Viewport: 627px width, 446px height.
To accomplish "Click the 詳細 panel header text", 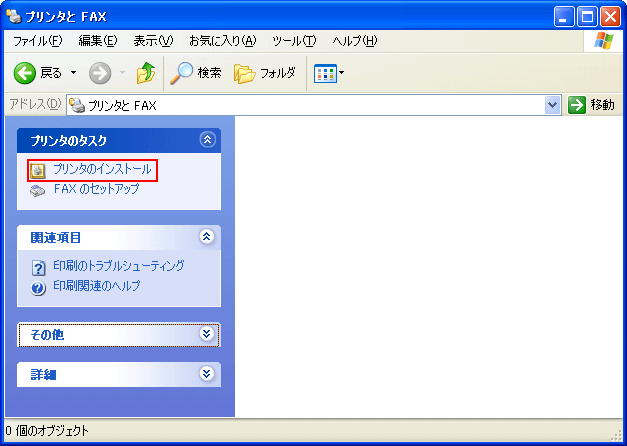I will 43,374.
